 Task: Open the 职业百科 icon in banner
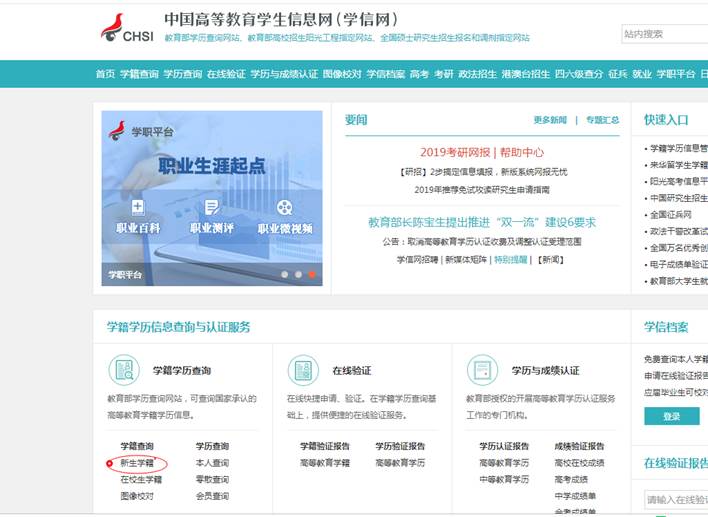coord(137,208)
